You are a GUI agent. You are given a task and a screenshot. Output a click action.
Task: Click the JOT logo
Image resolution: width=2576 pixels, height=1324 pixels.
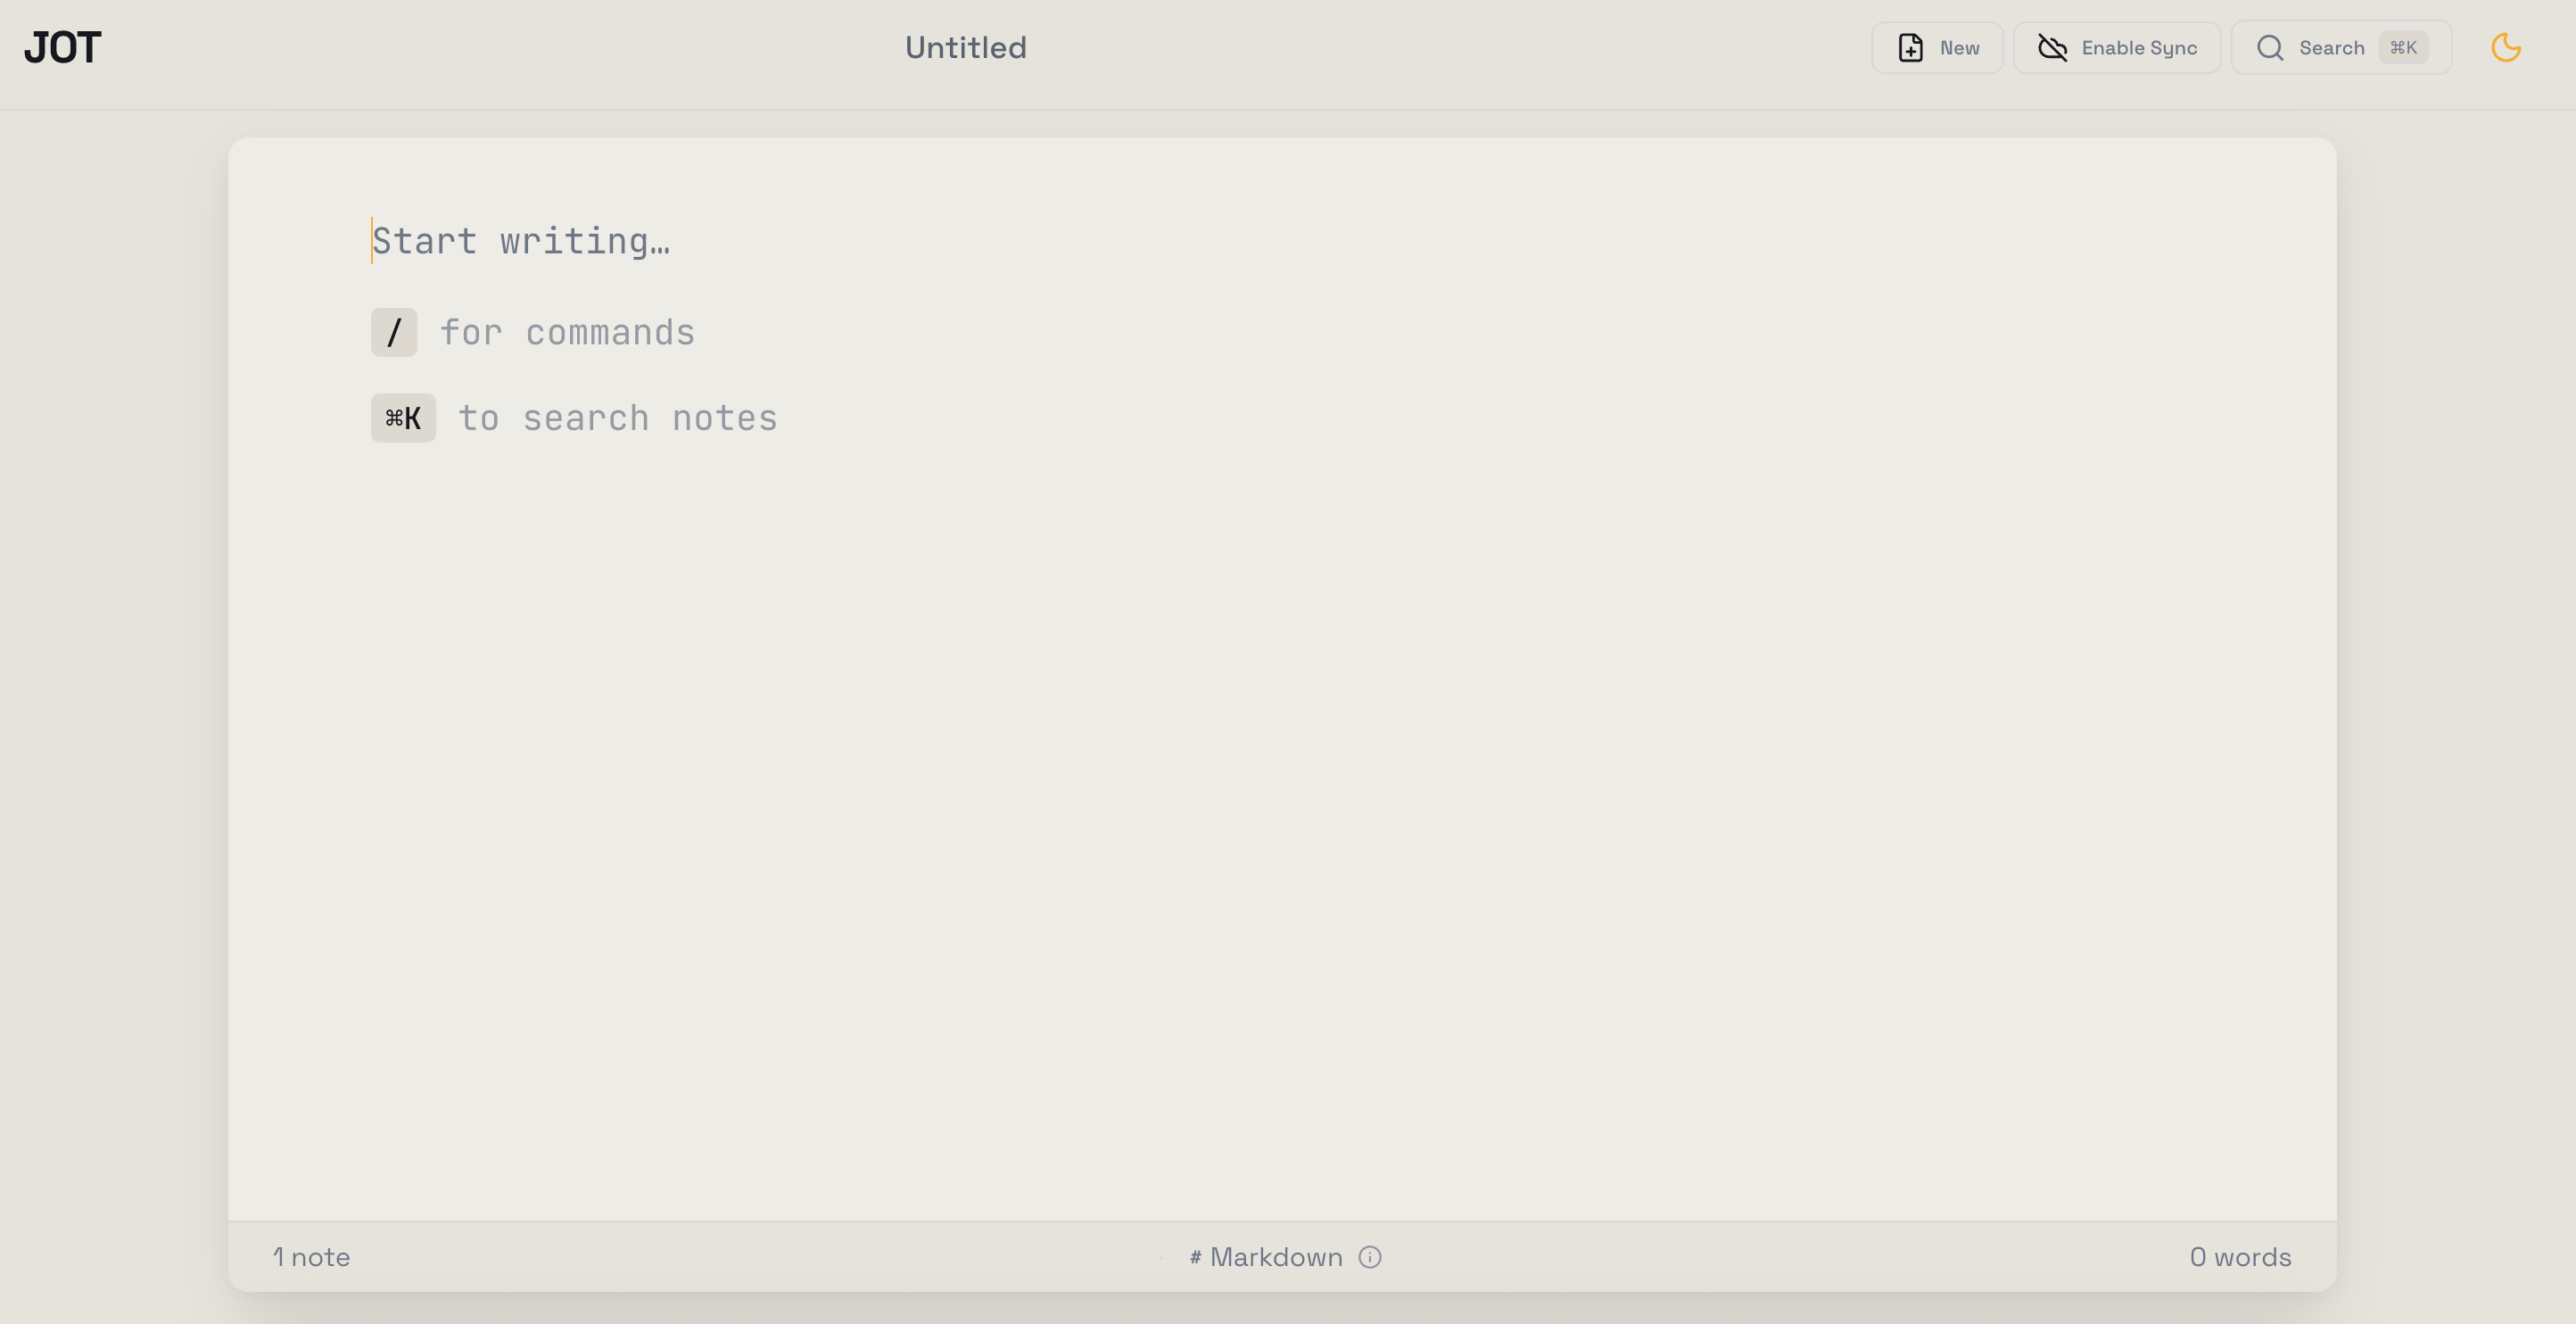[63, 48]
